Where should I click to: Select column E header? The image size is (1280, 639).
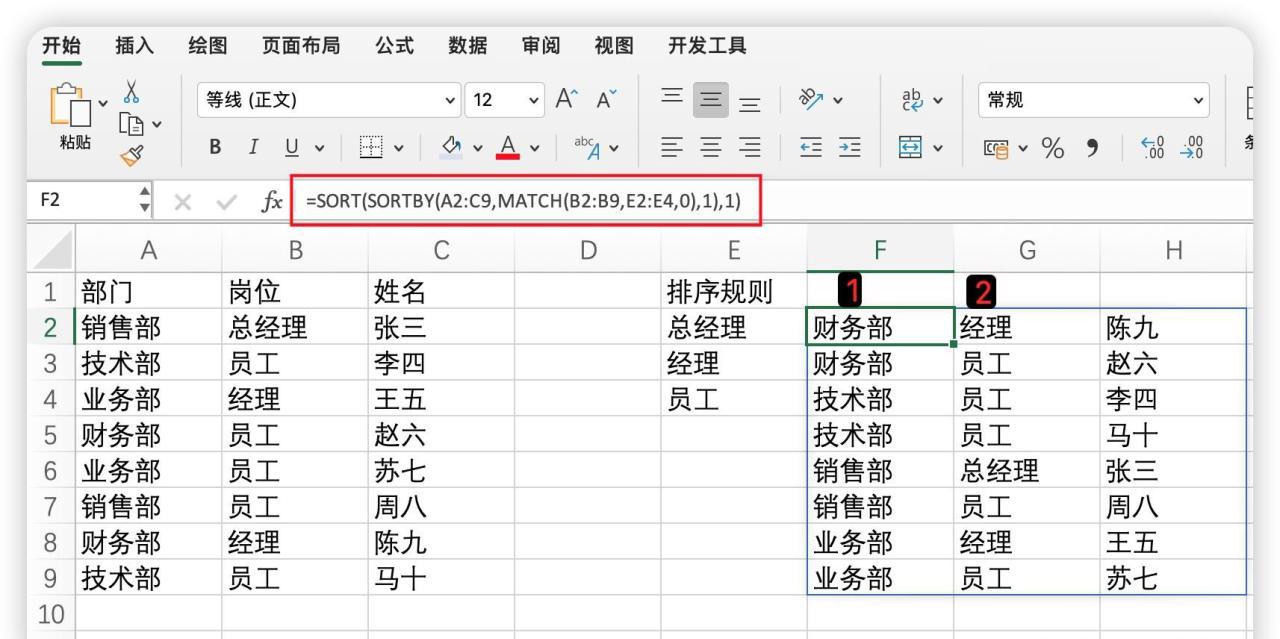(734, 249)
